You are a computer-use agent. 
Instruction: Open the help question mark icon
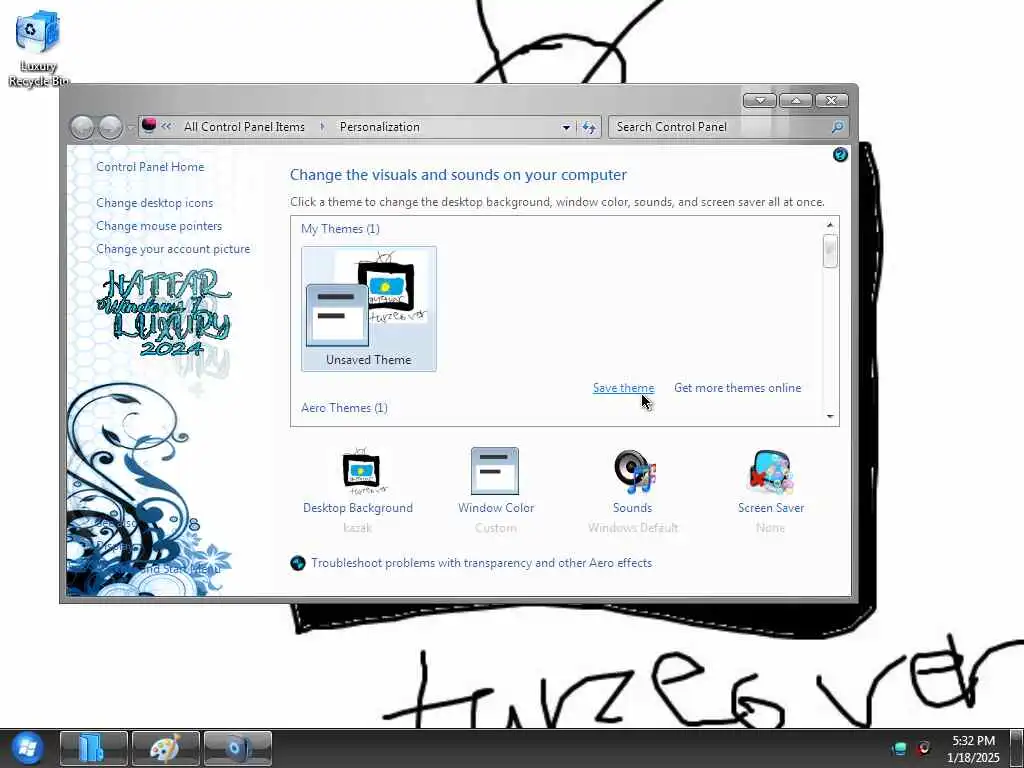click(x=840, y=155)
